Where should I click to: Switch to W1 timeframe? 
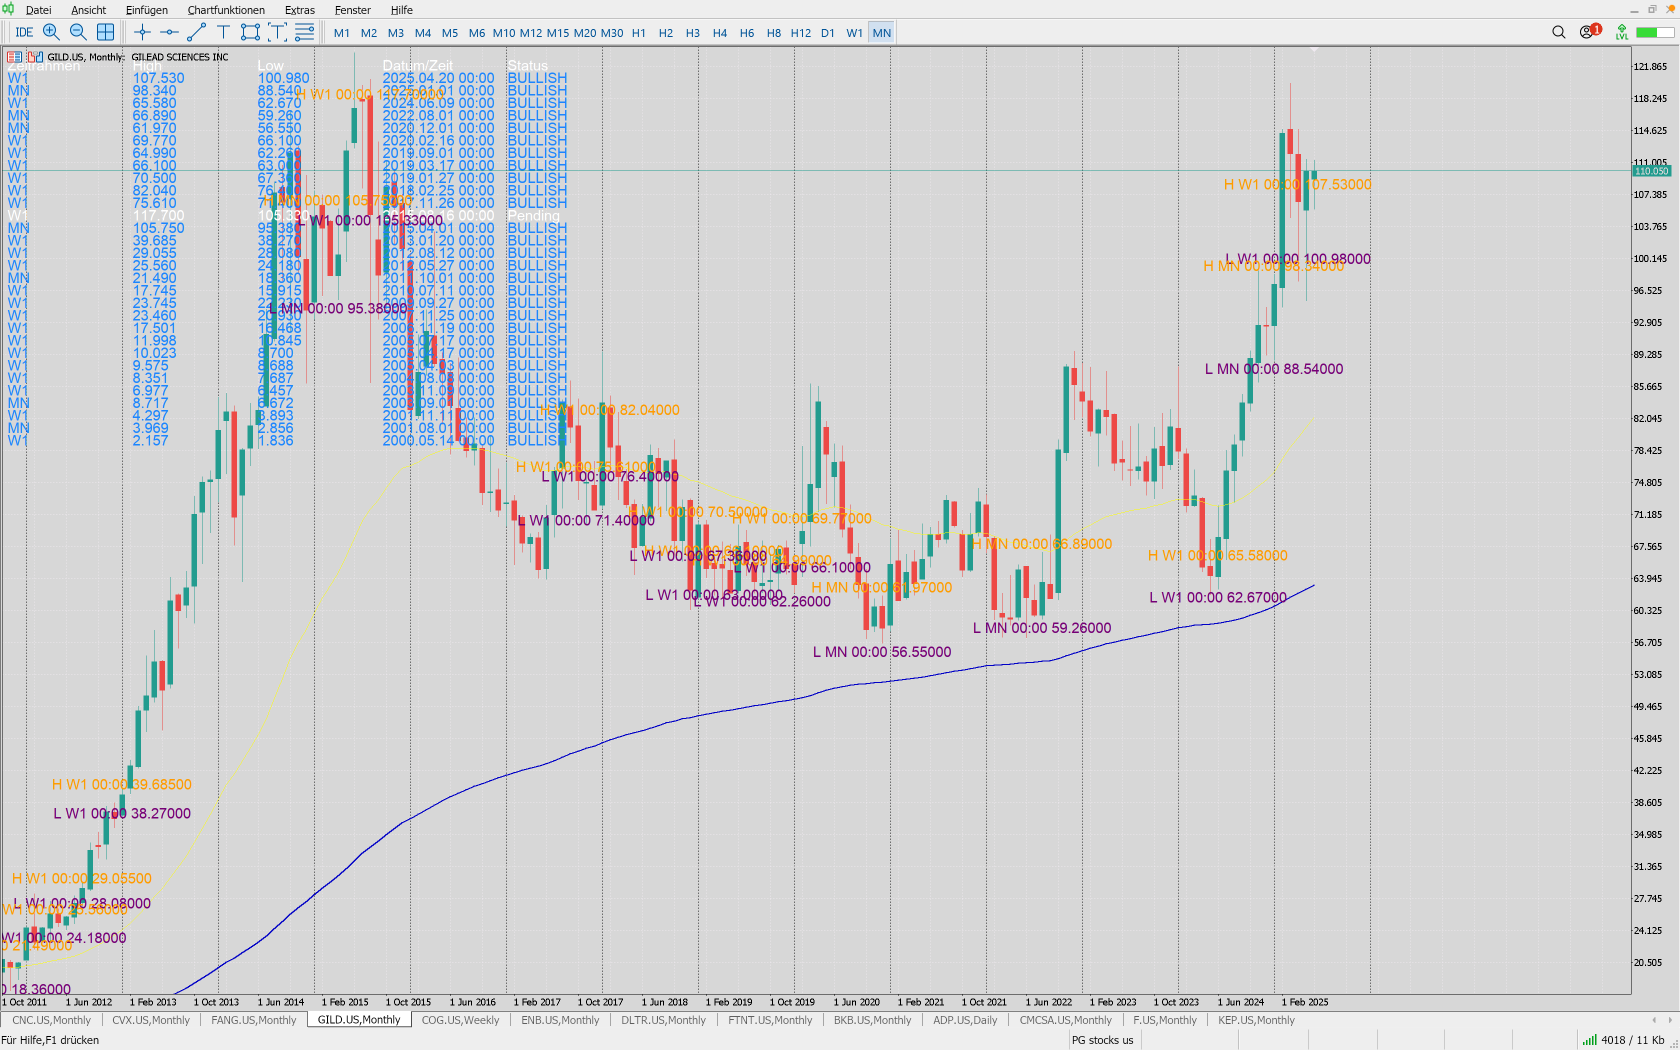[x=855, y=33]
